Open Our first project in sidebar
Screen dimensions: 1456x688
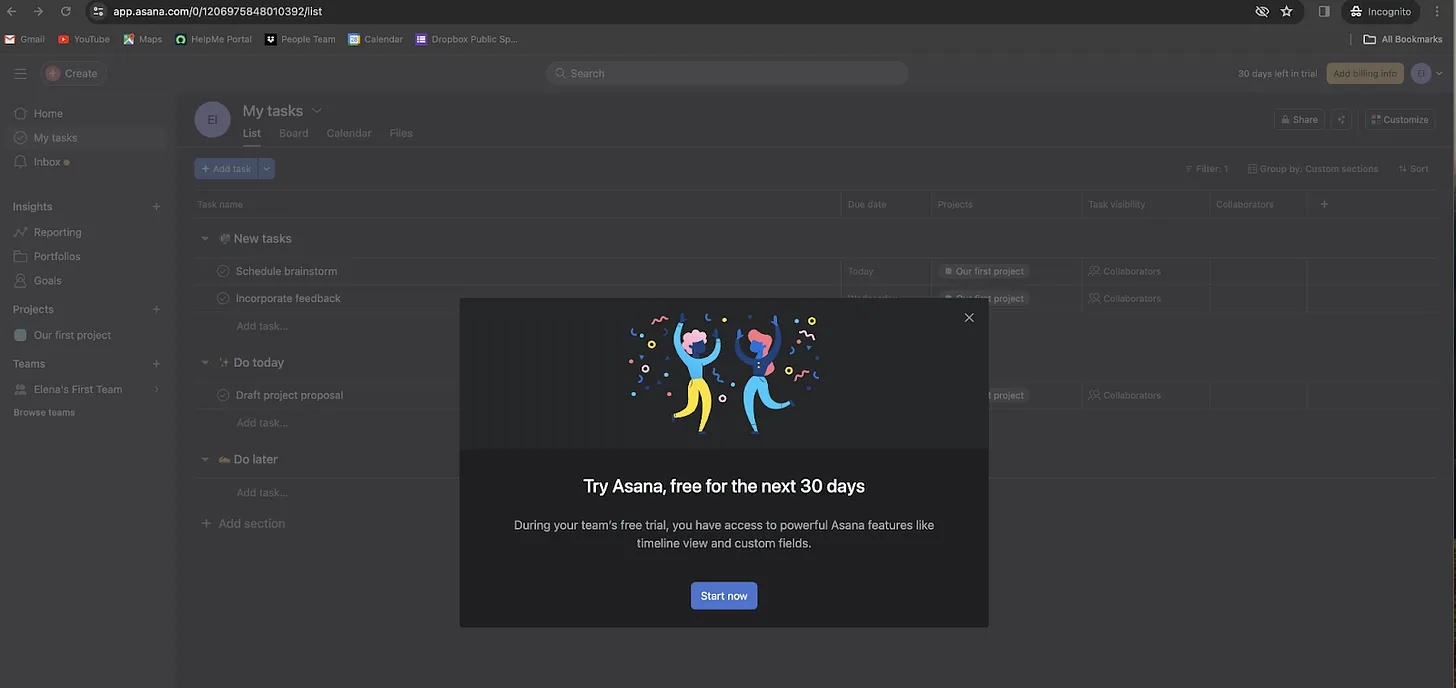point(72,336)
